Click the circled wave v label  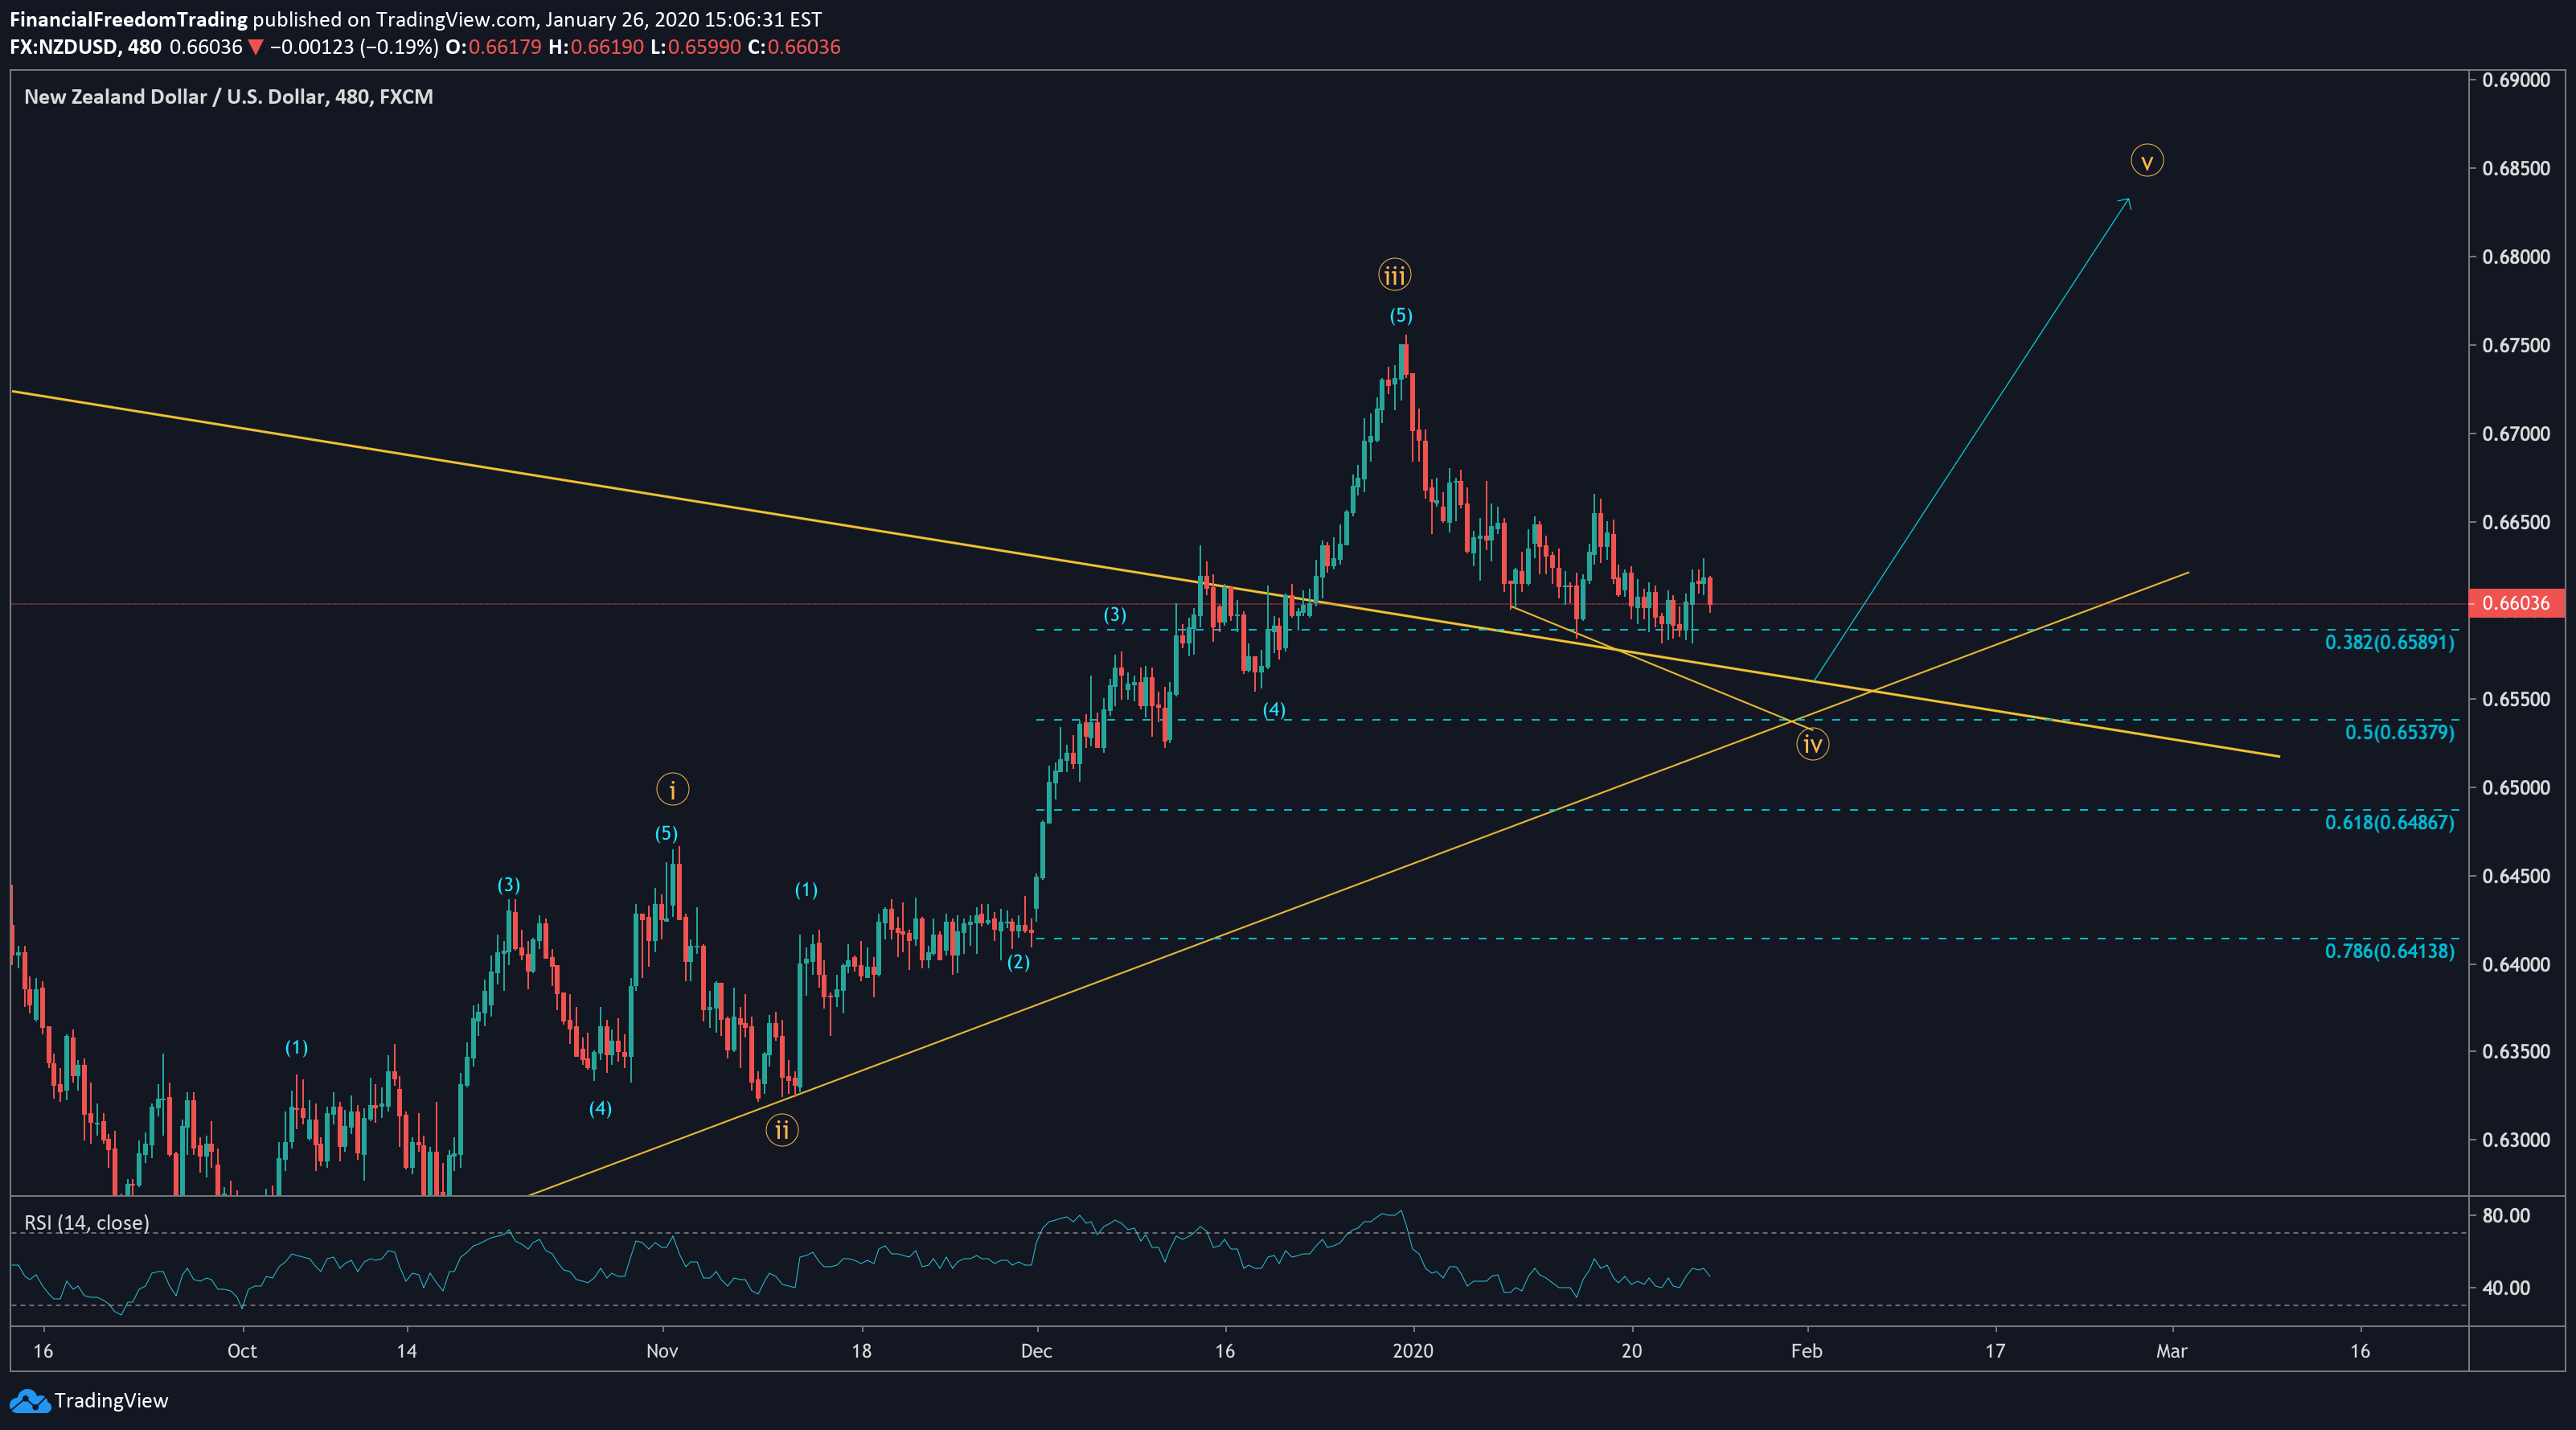[x=2146, y=161]
